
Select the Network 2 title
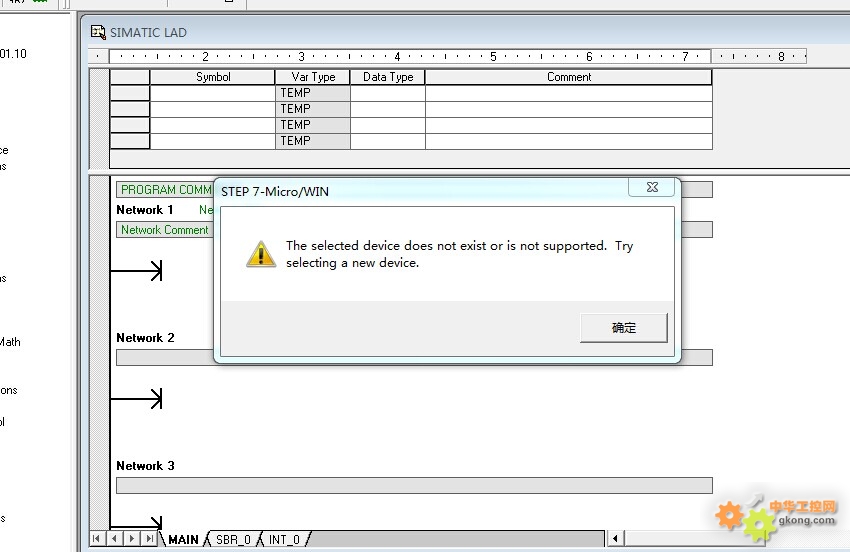tap(145, 338)
